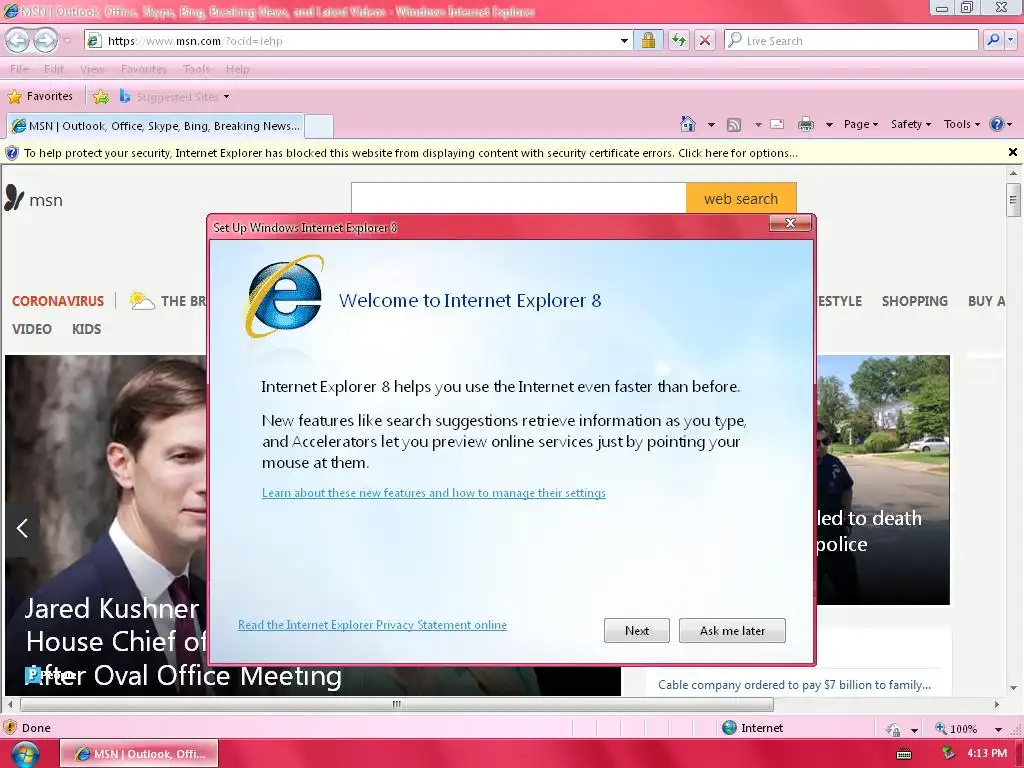Open Suggested Sites dropdown
The width and height of the screenshot is (1024, 768).
[x=174, y=97]
